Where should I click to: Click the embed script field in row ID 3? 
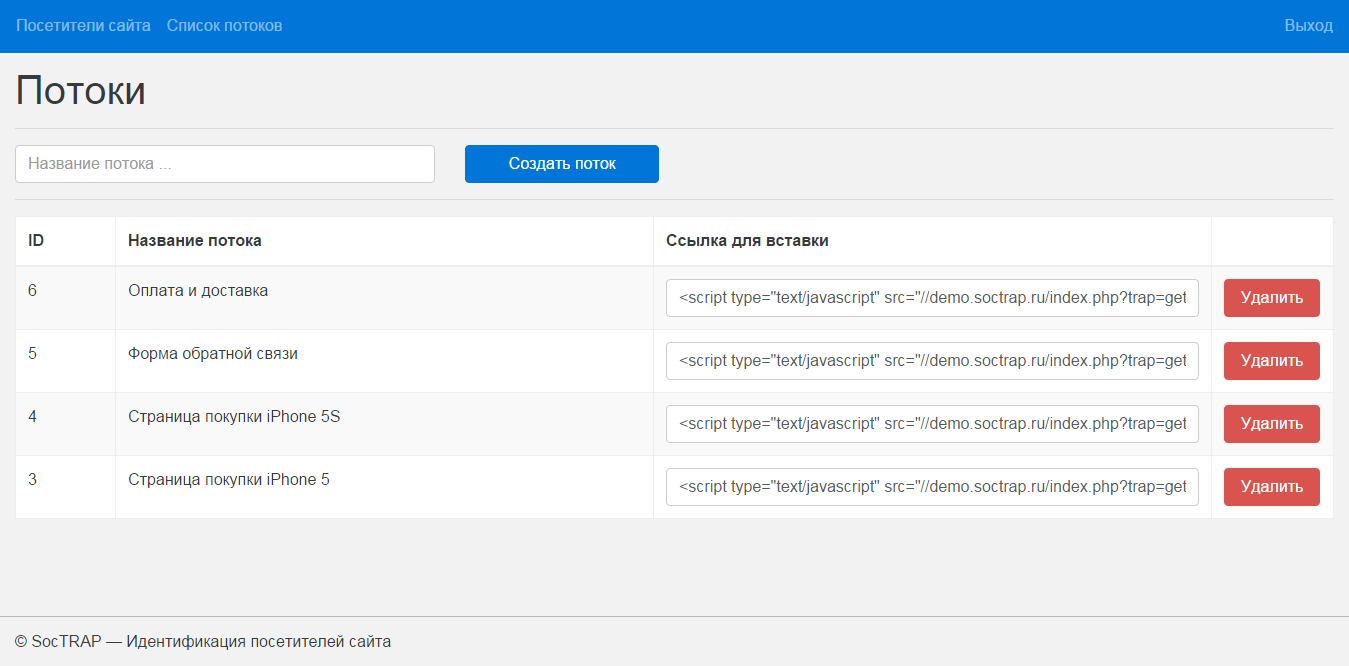tap(932, 487)
